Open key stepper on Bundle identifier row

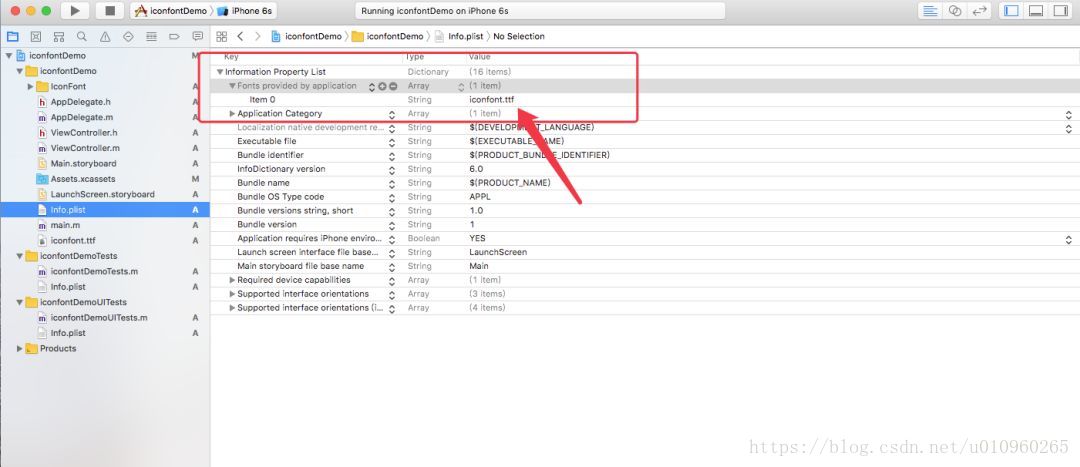coord(392,156)
